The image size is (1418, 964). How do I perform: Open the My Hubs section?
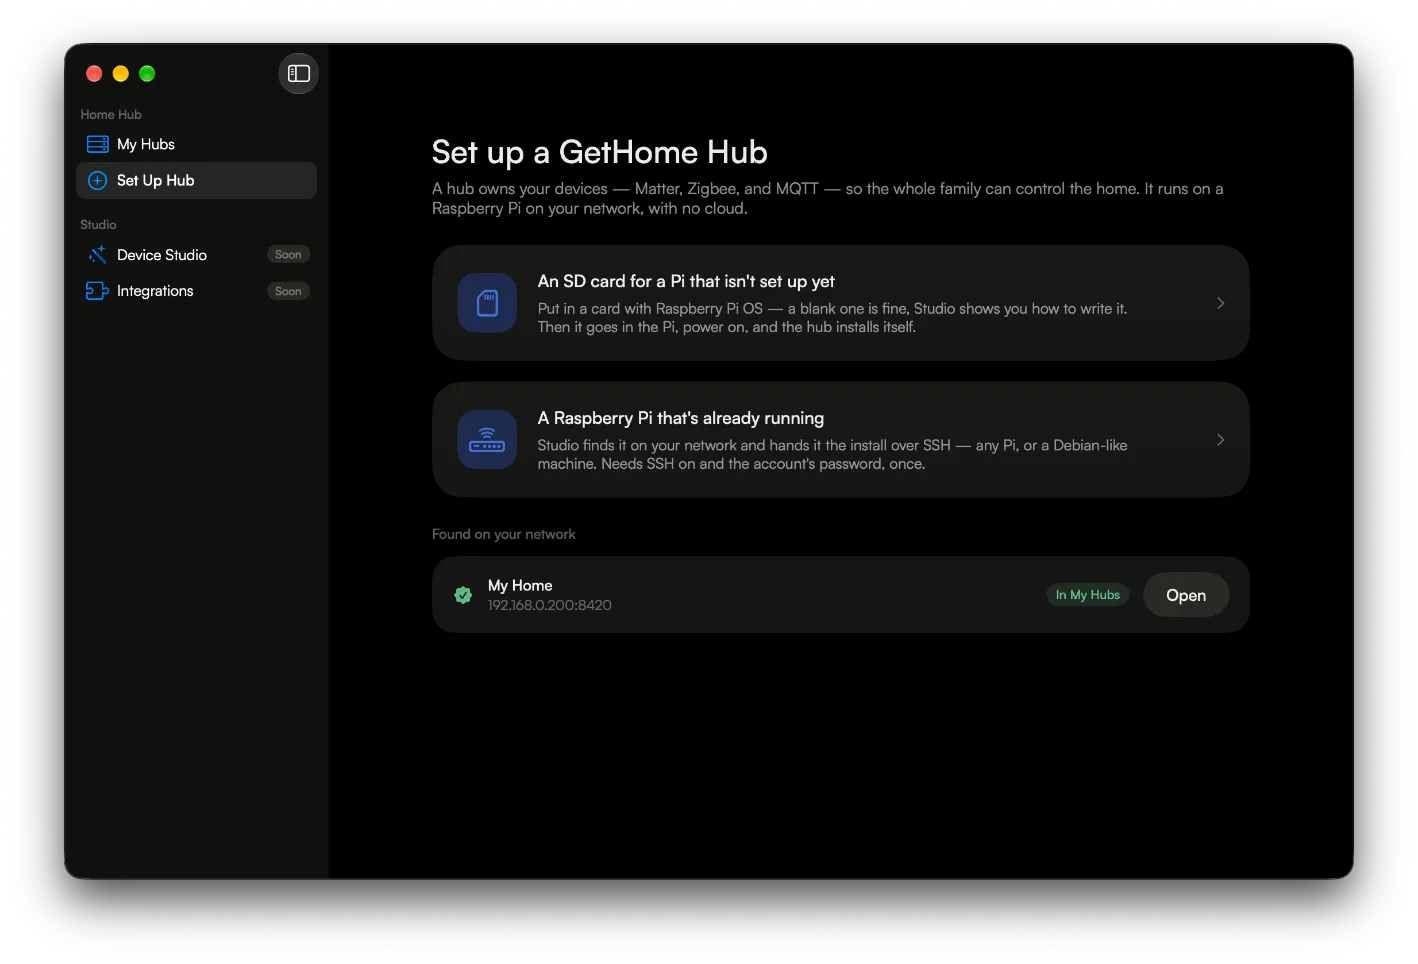click(196, 144)
